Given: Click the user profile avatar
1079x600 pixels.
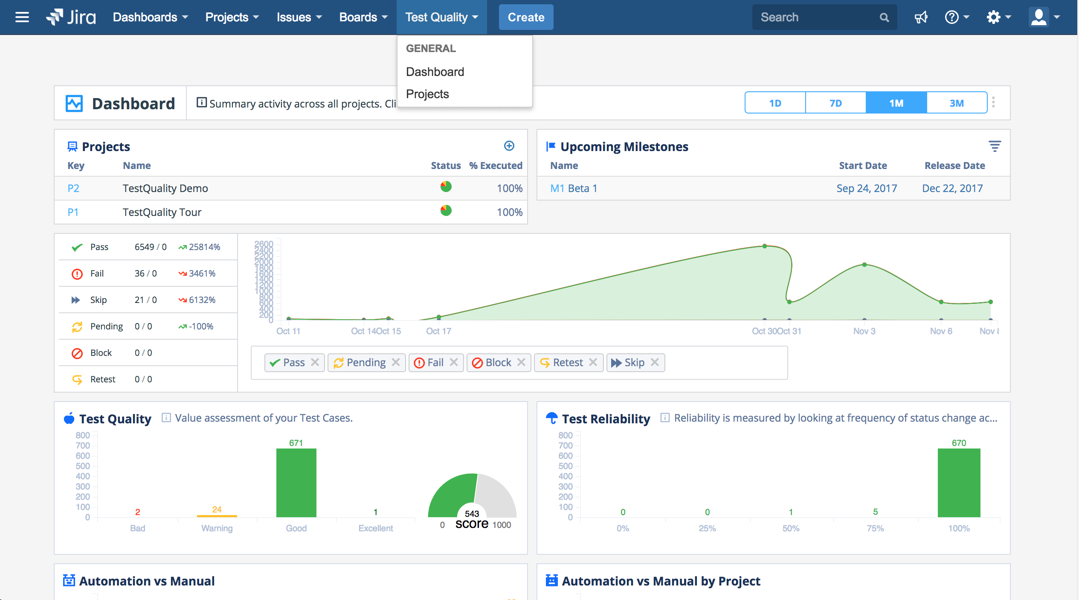Looking at the screenshot, I should [x=1043, y=17].
